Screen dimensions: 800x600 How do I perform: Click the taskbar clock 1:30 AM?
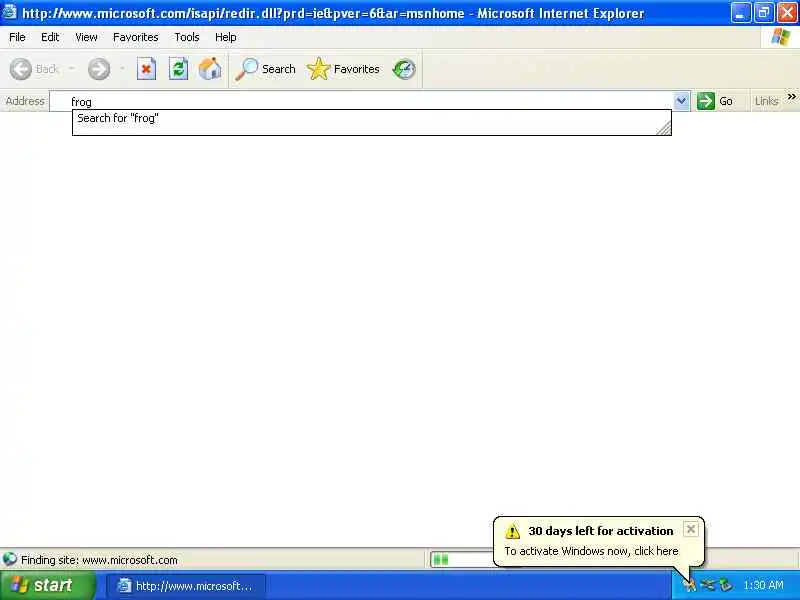[x=763, y=585]
